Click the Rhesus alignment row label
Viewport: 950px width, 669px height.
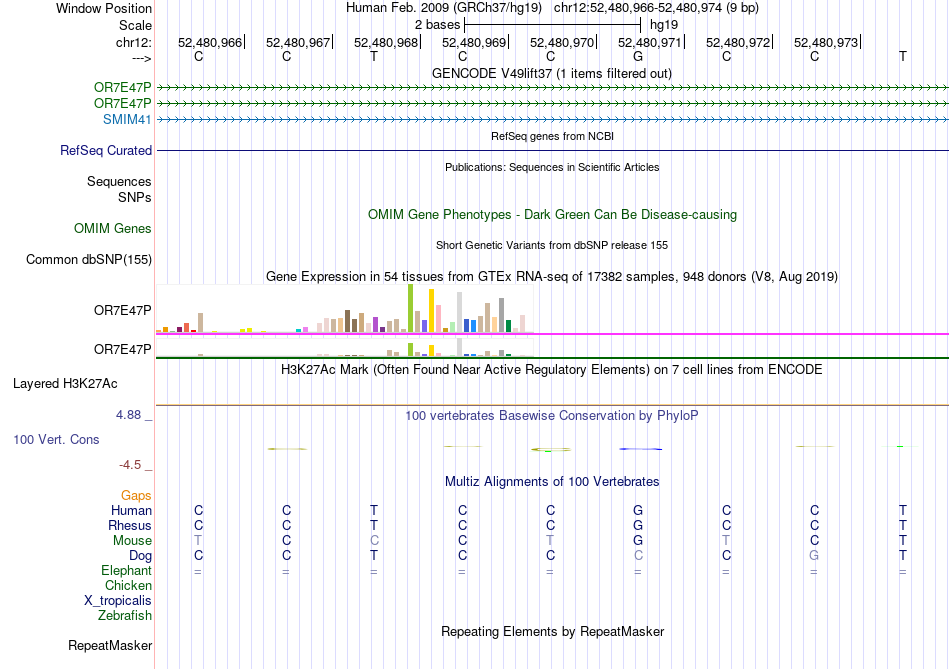(130, 525)
